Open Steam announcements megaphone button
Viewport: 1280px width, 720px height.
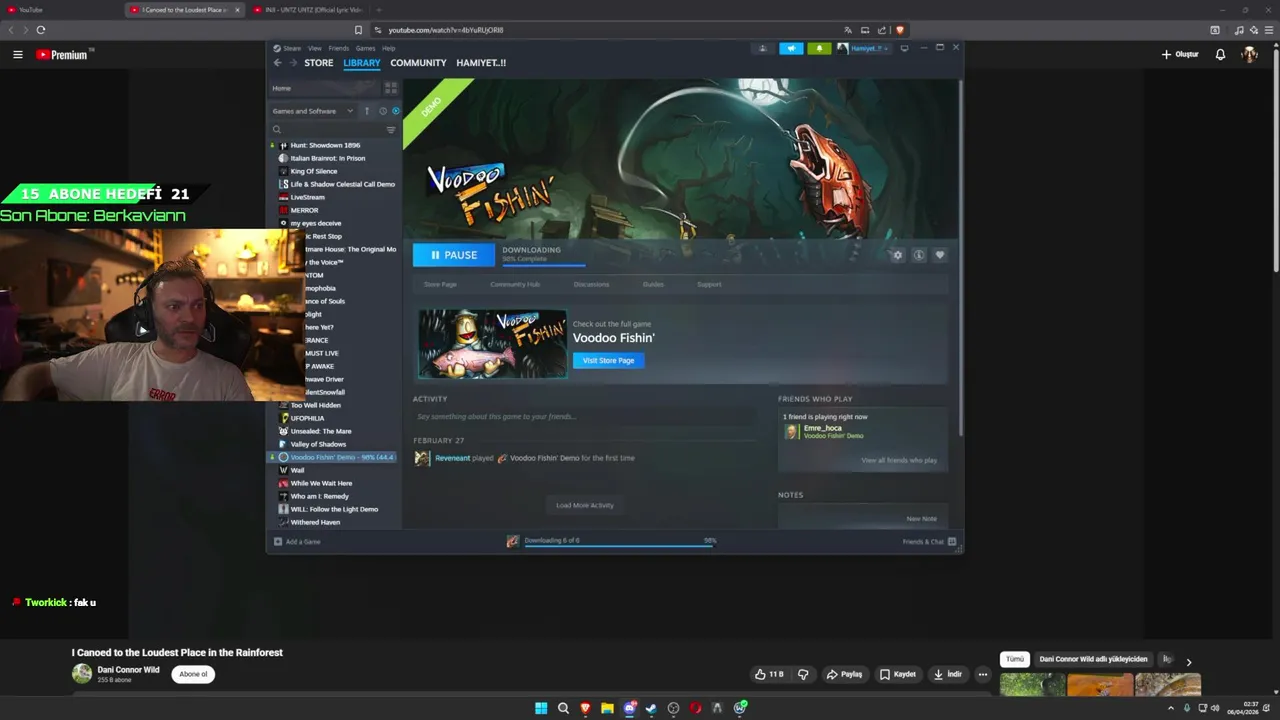791,48
